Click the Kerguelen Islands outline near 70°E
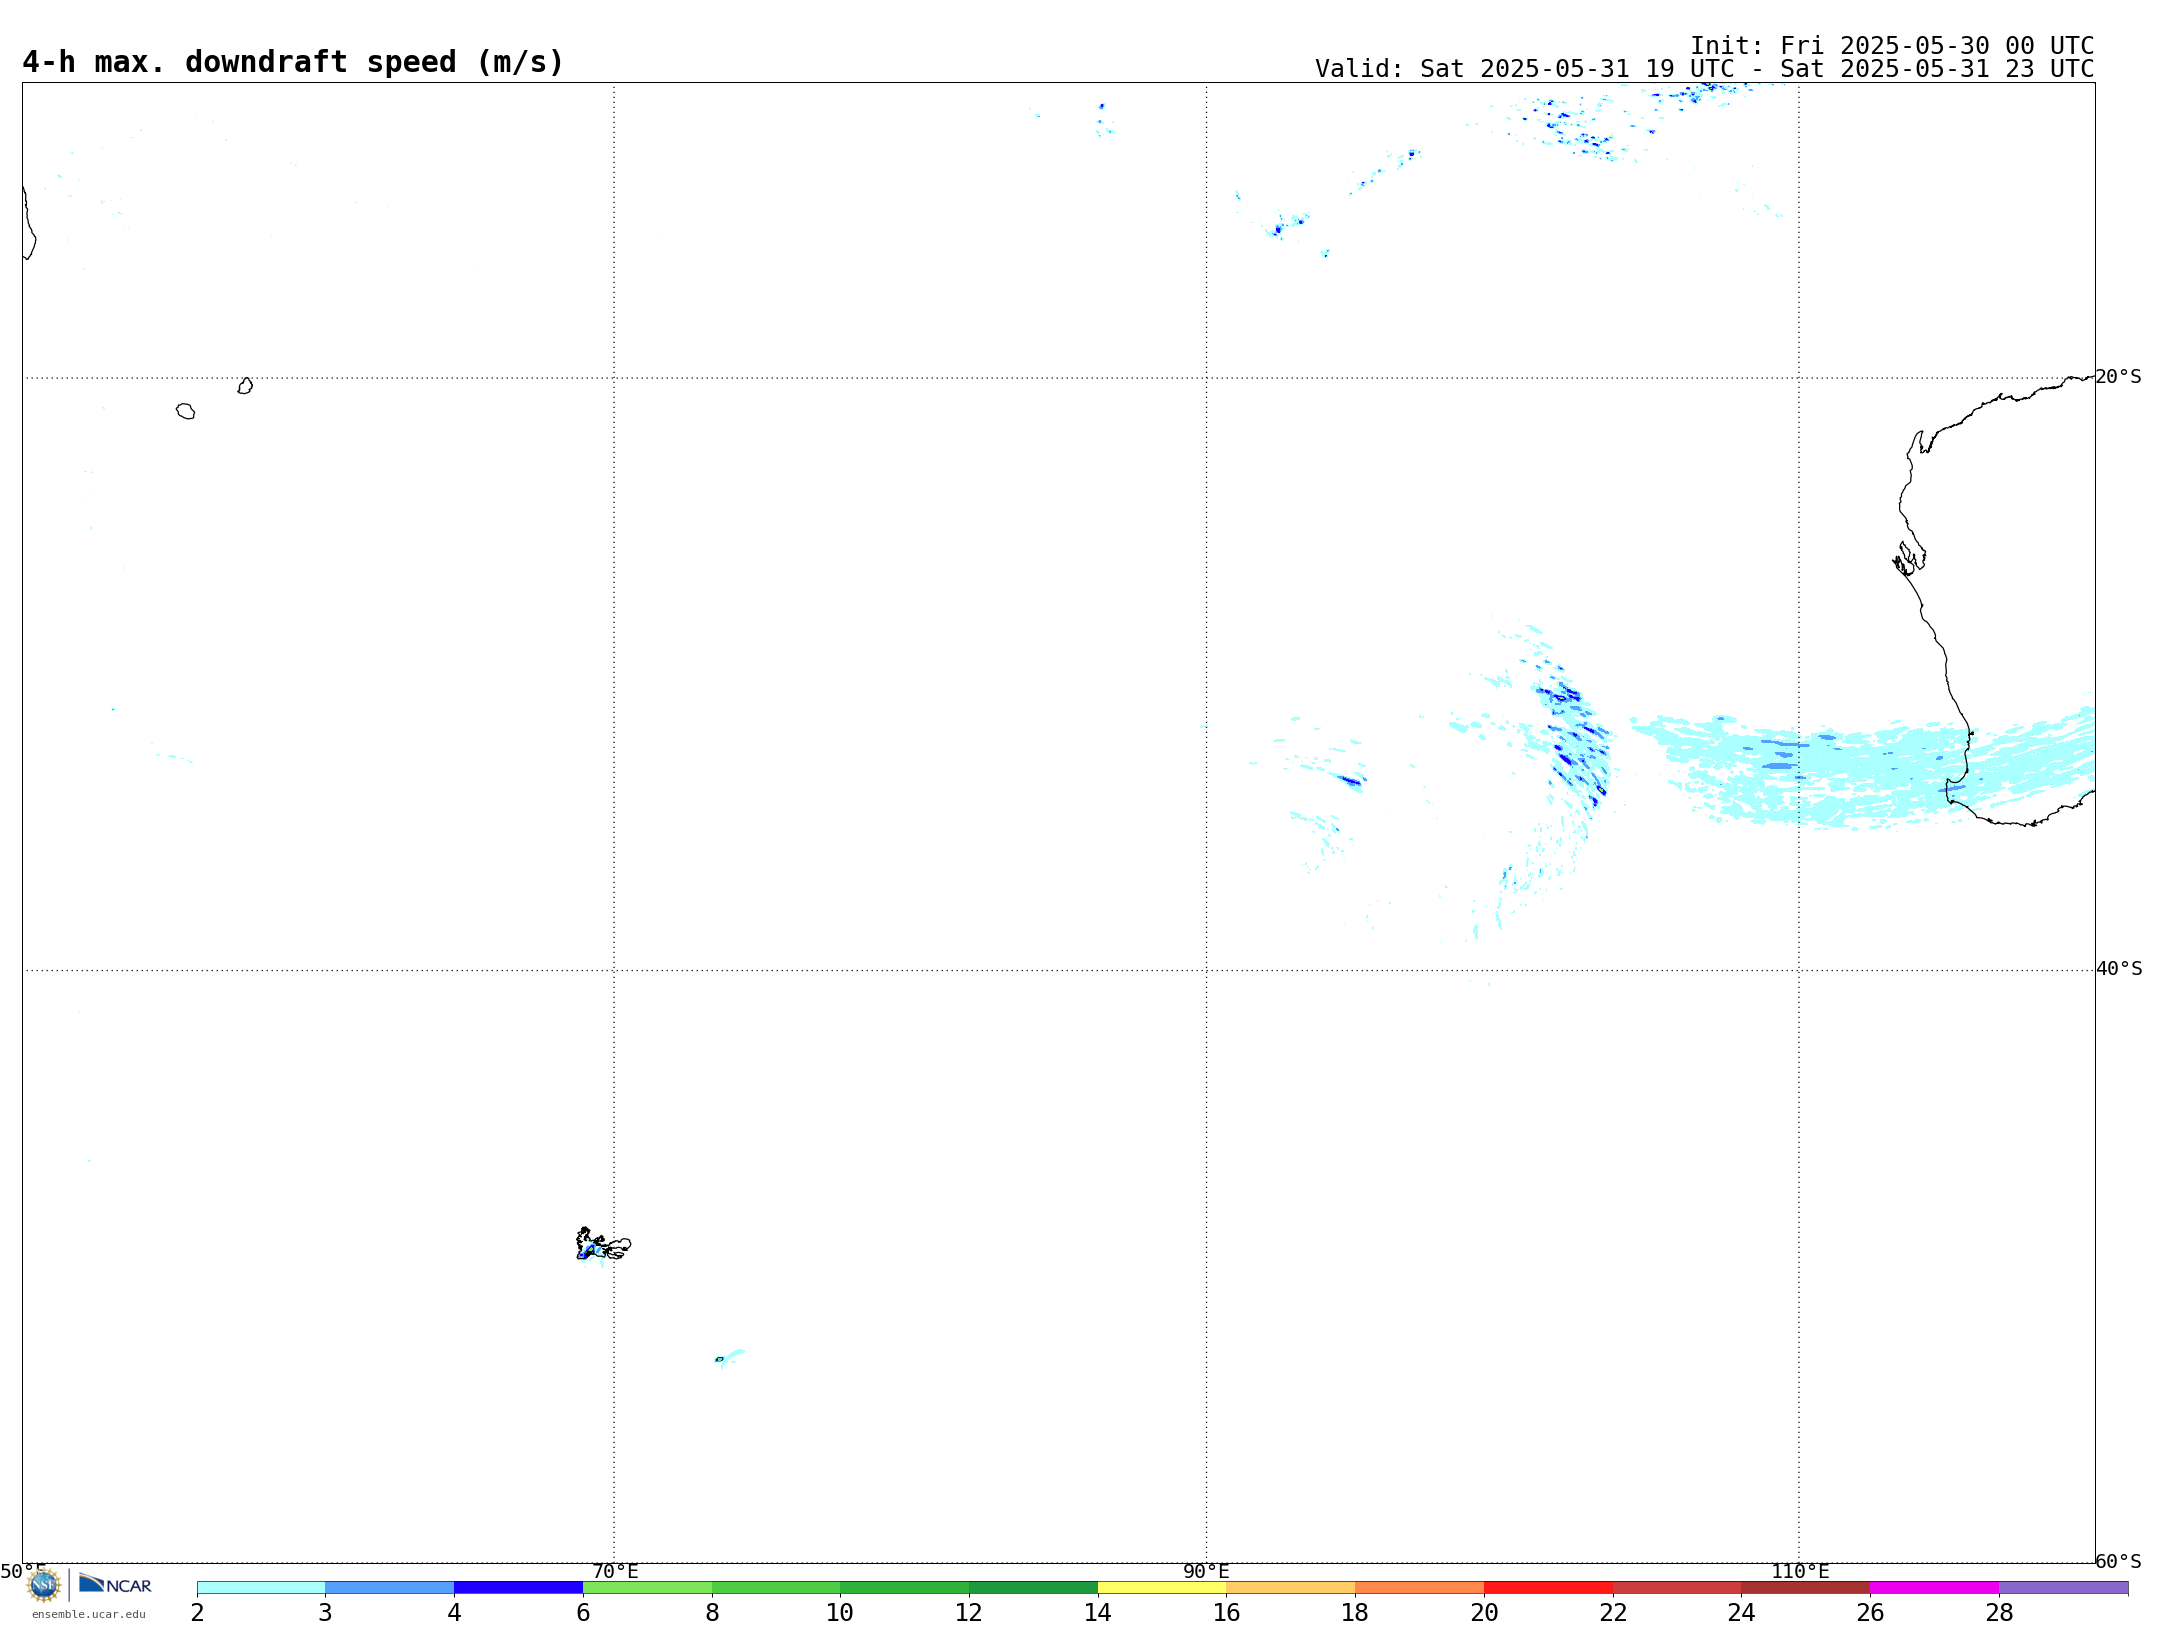This screenshot has height=1626, width=2160. click(x=603, y=1244)
